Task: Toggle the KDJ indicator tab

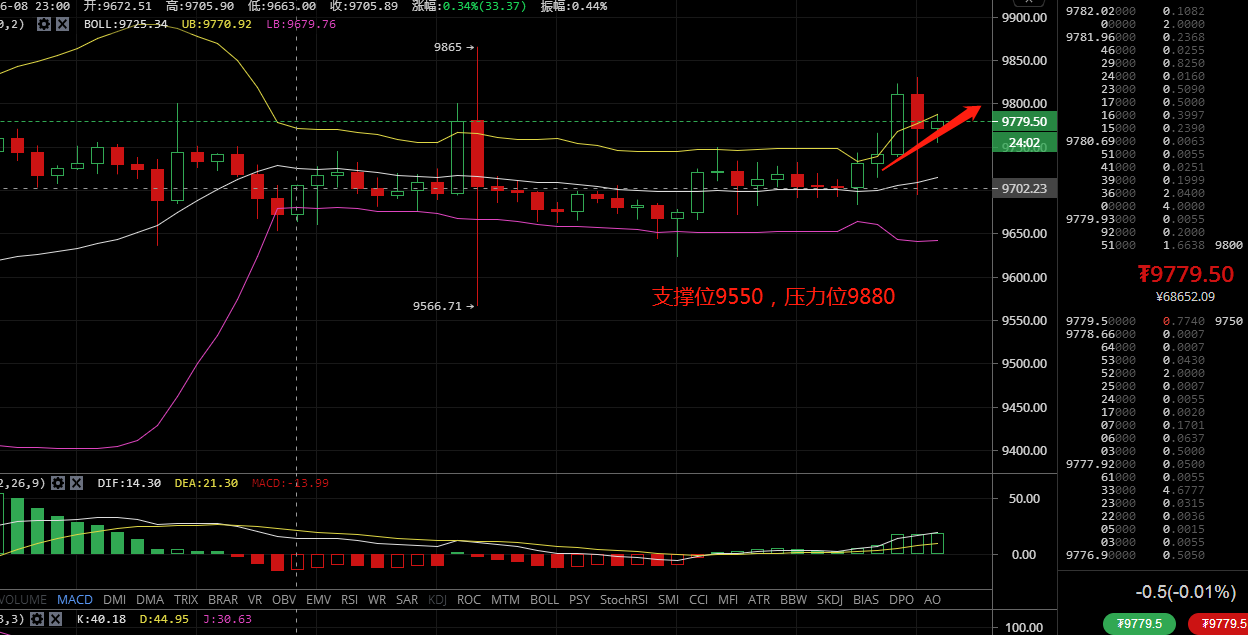Action: tap(437, 600)
